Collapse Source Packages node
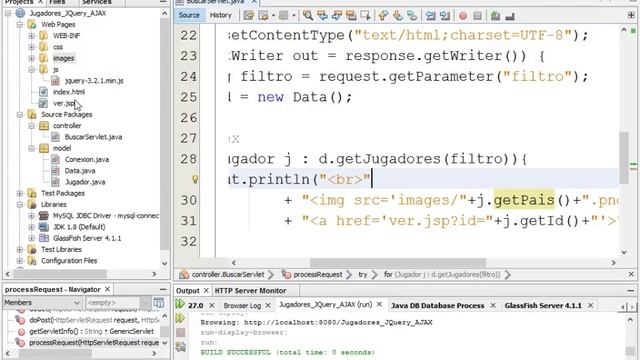The width and height of the screenshot is (640, 360). (x=20, y=115)
